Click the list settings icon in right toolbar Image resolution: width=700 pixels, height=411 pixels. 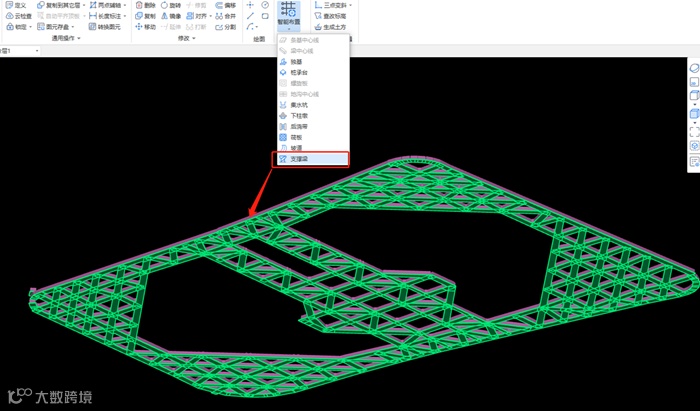(x=694, y=162)
